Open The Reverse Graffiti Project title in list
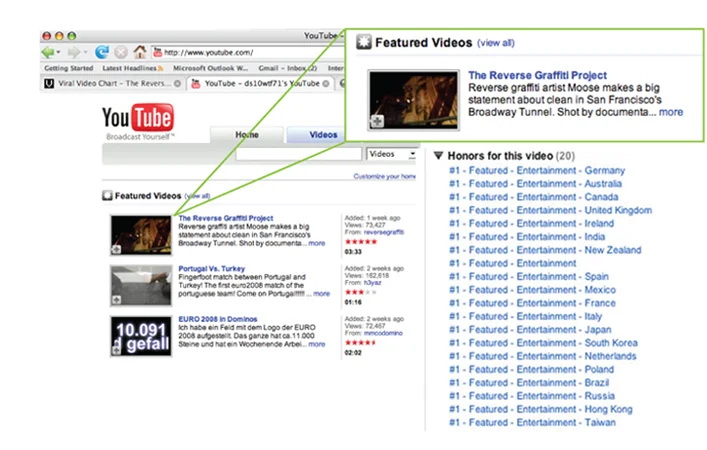Viewport: 707px width, 450px height. pyautogui.click(x=225, y=218)
